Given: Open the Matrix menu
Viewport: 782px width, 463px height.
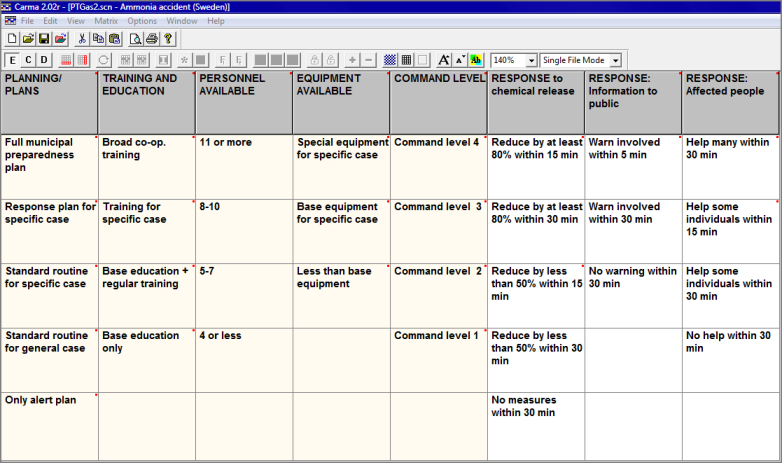Looking at the screenshot, I should coord(106,21).
